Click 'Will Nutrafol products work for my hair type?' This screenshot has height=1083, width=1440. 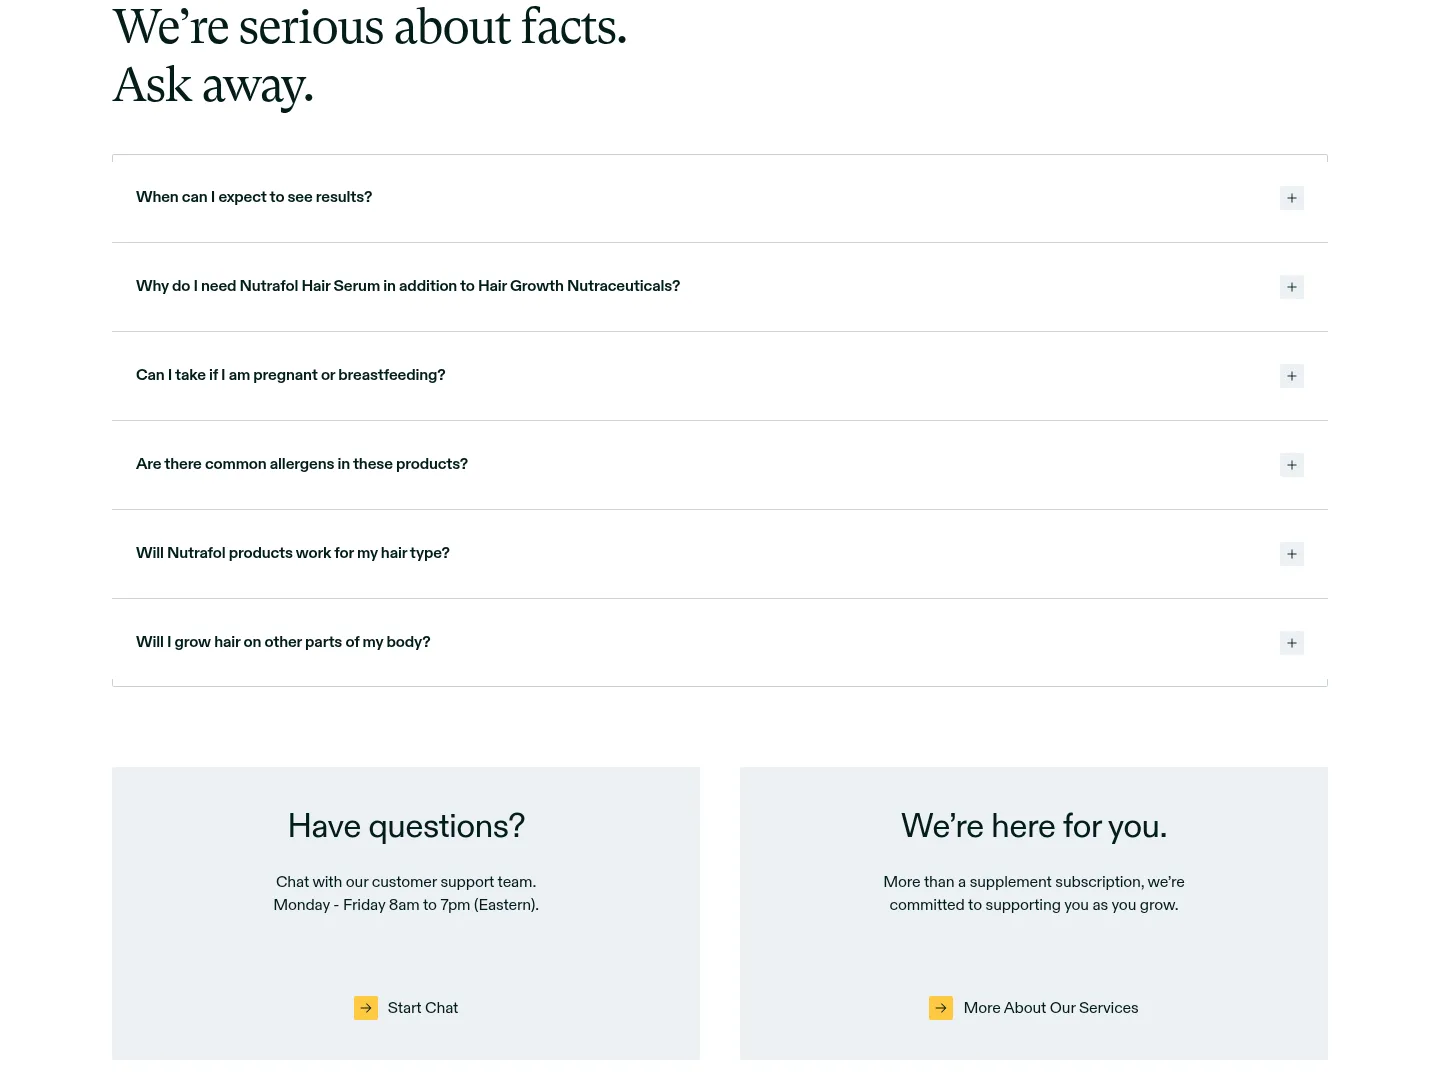pyautogui.click(x=293, y=553)
